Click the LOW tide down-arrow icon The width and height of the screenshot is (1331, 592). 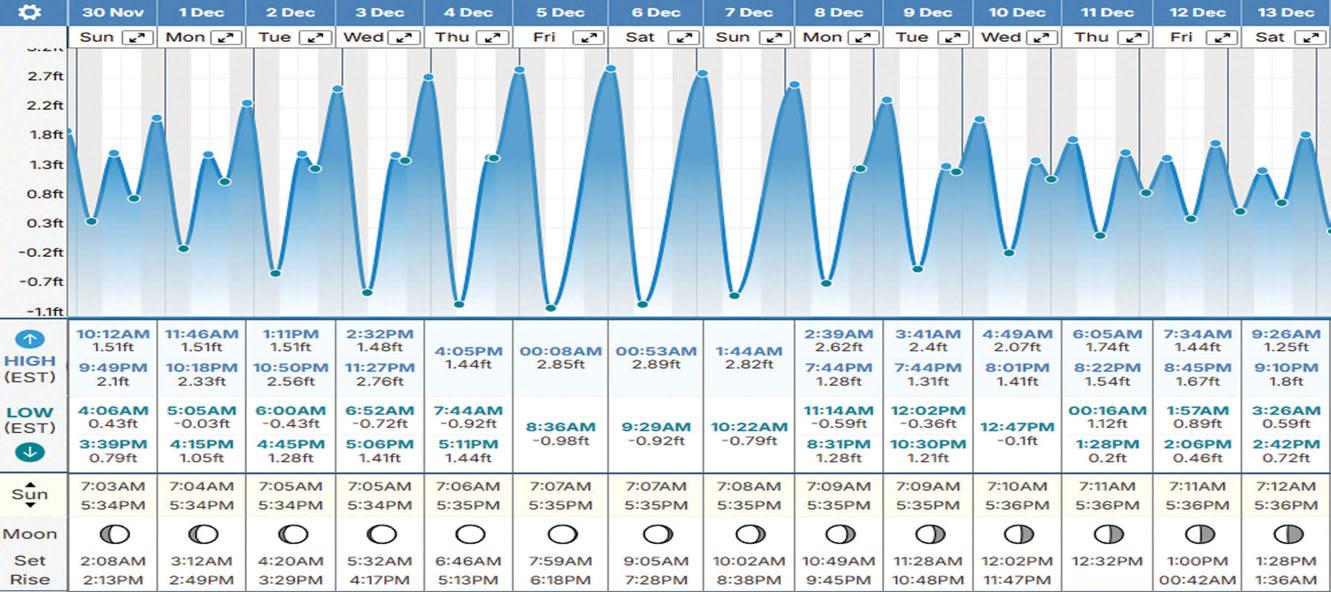click(x=30, y=452)
